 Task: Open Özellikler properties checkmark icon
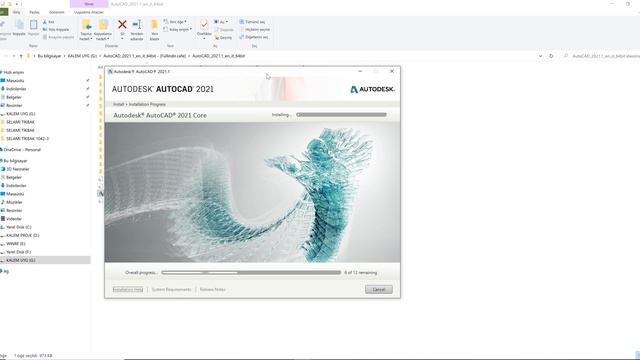(x=204, y=24)
